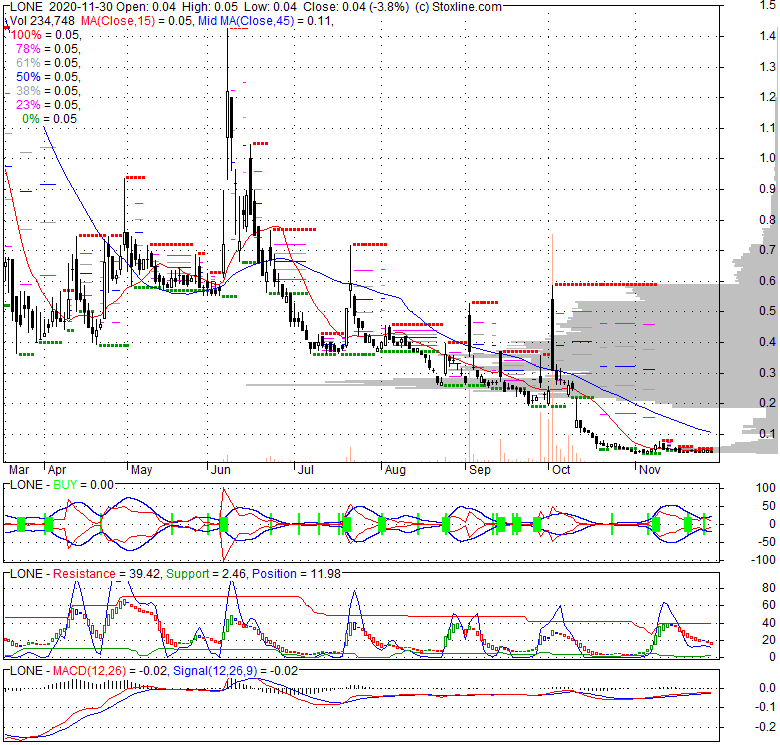Image resolution: width=780 pixels, height=745 pixels.
Task: Click the Aug label on time axis
Action: click(x=395, y=470)
